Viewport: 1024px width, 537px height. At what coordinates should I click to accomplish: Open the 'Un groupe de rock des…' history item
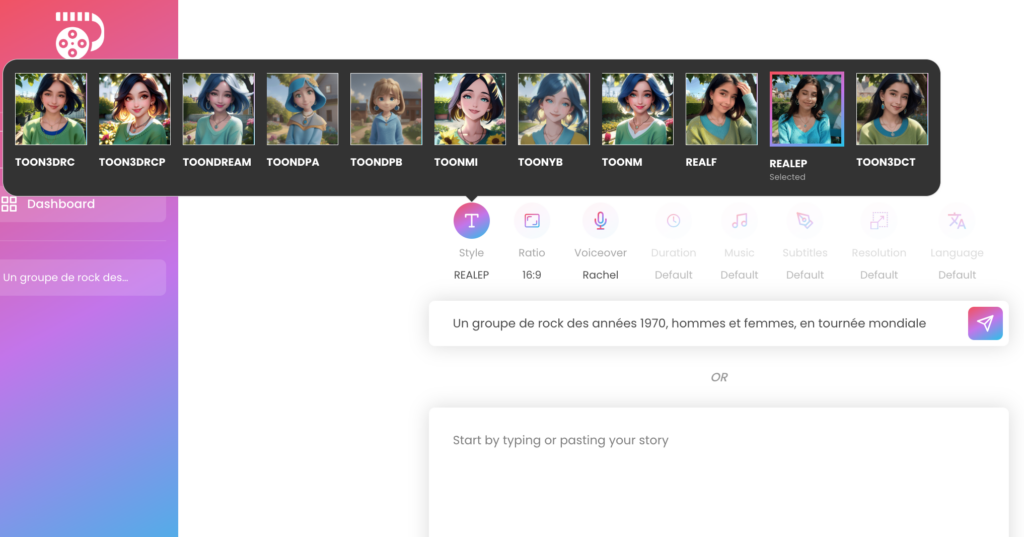coord(82,277)
